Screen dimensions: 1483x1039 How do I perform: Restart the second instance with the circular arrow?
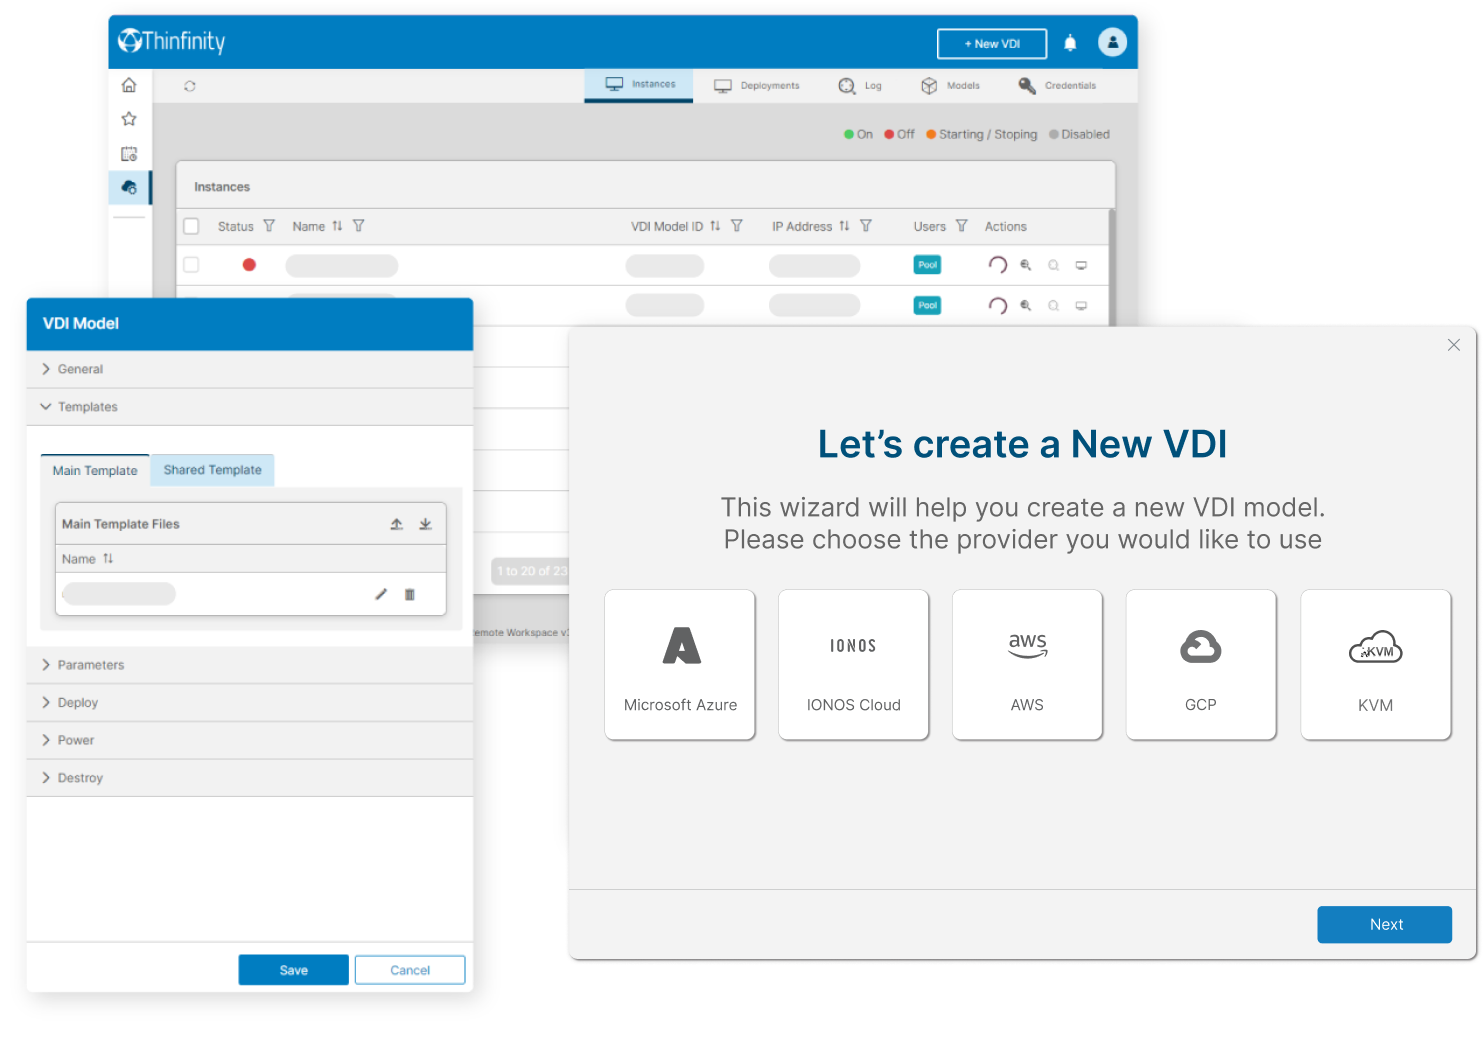click(x=997, y=306)
